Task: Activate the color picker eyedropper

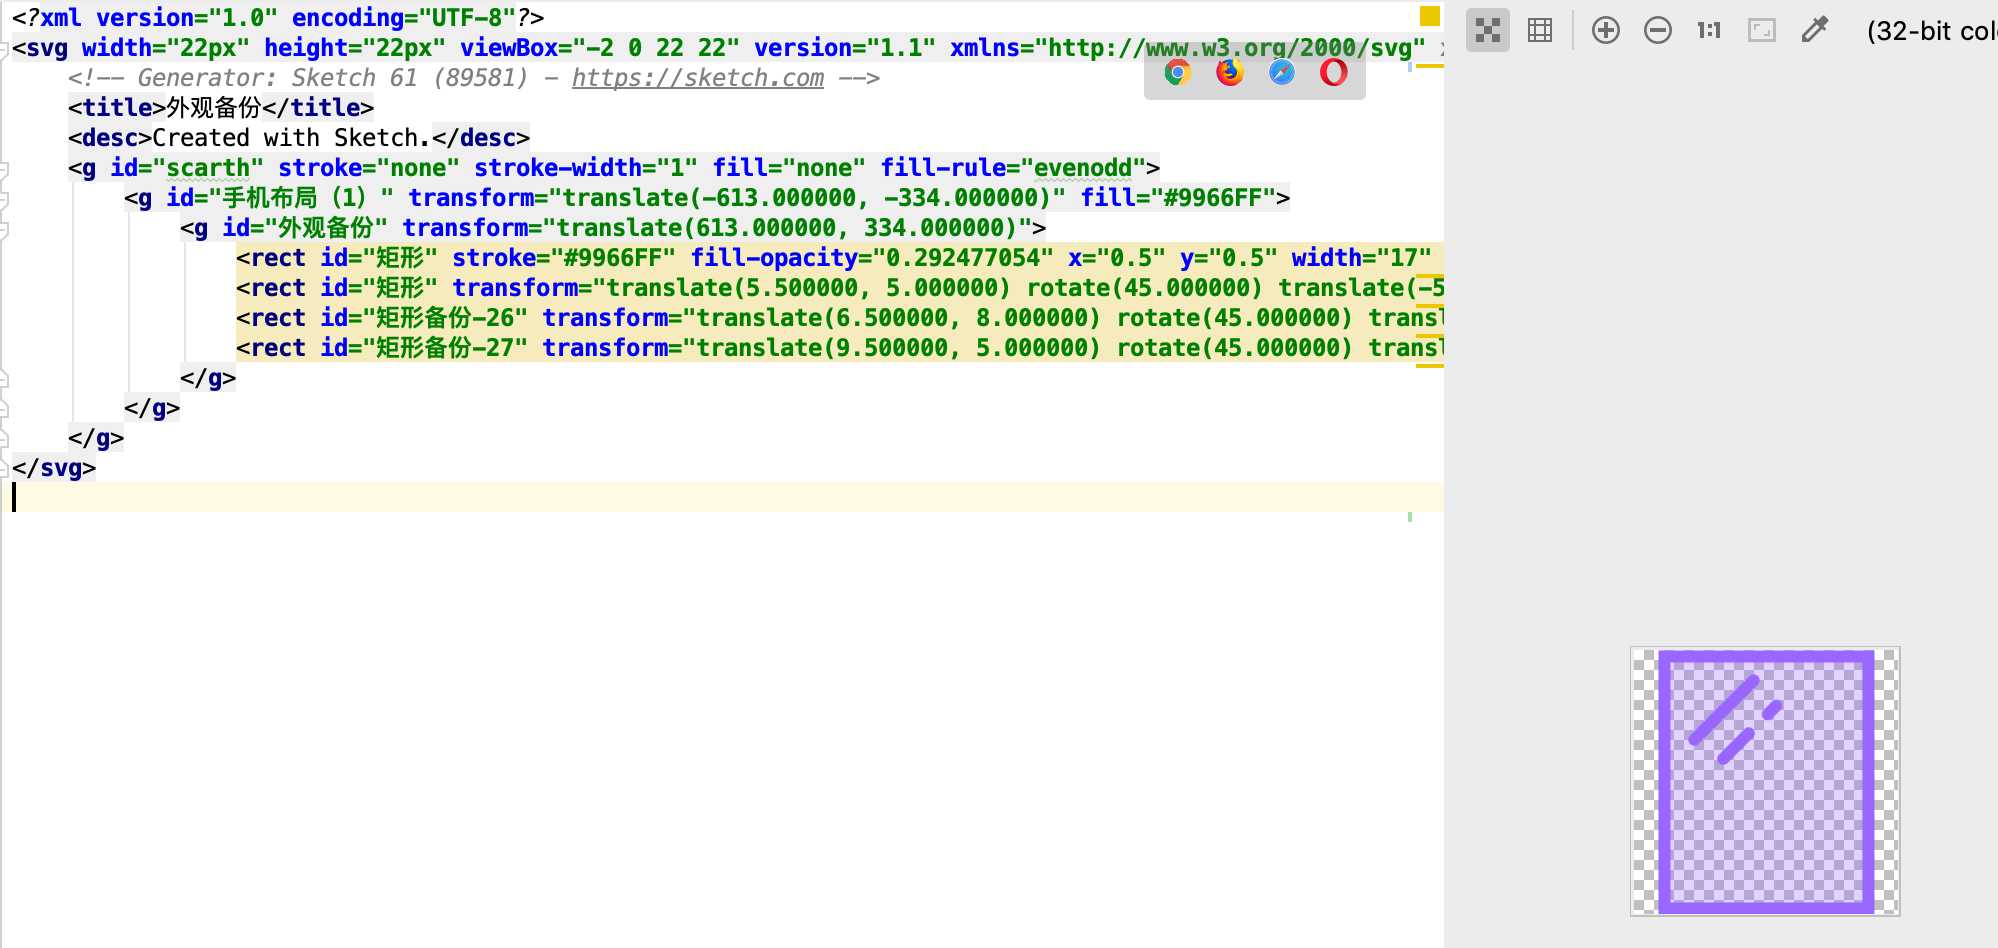Action: [1814, 31]
